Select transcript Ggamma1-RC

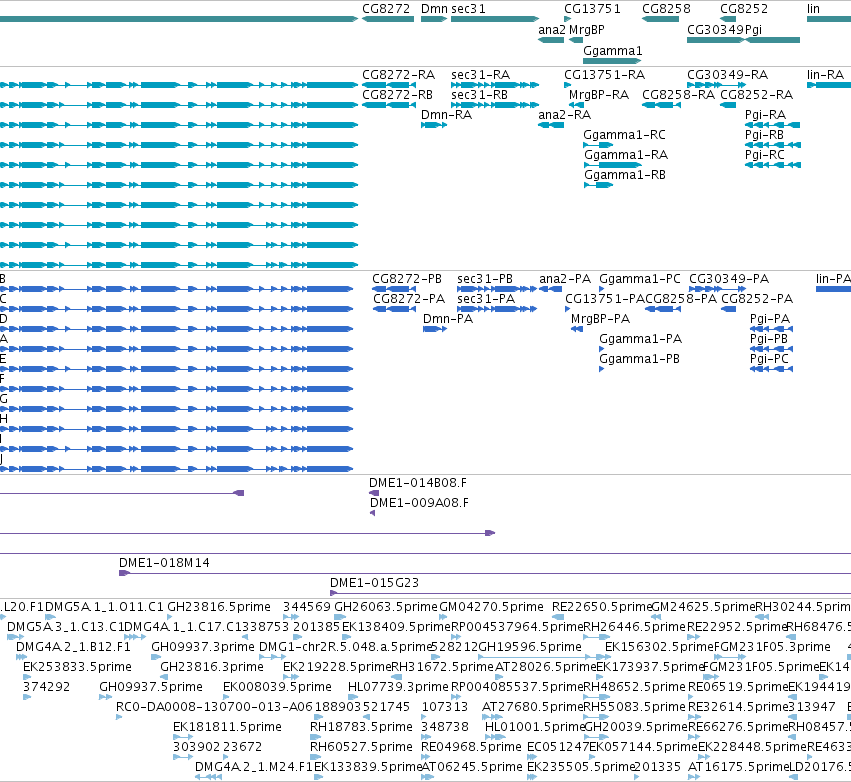624,135
